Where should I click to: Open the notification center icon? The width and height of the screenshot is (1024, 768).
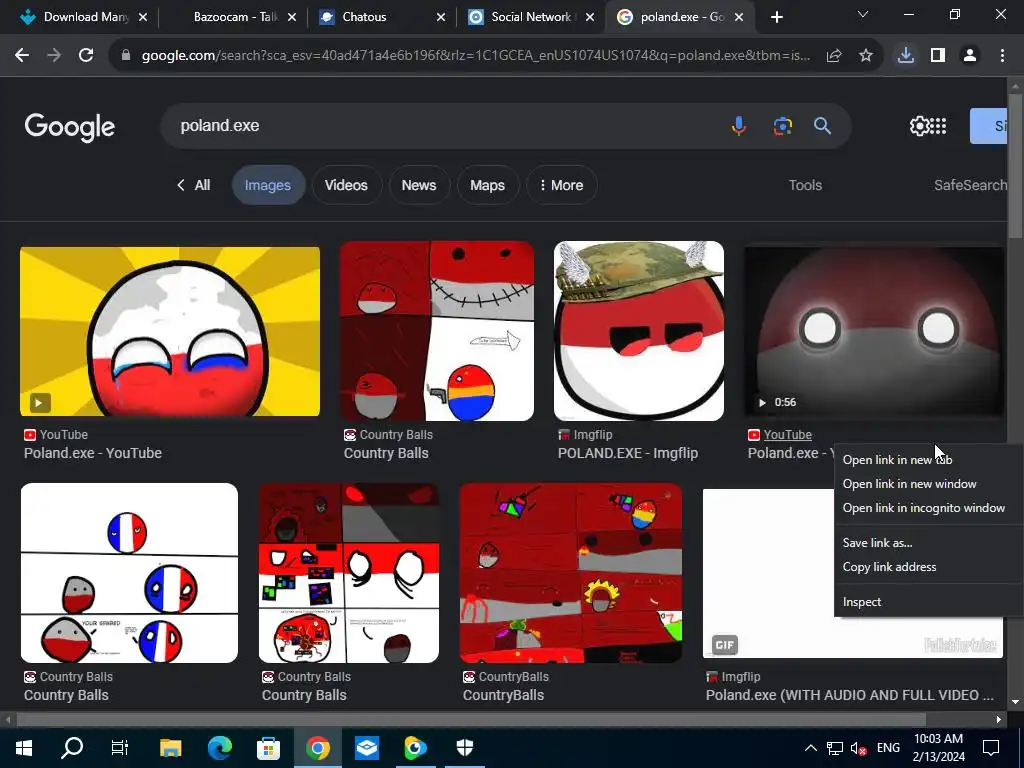coord(991,748)
